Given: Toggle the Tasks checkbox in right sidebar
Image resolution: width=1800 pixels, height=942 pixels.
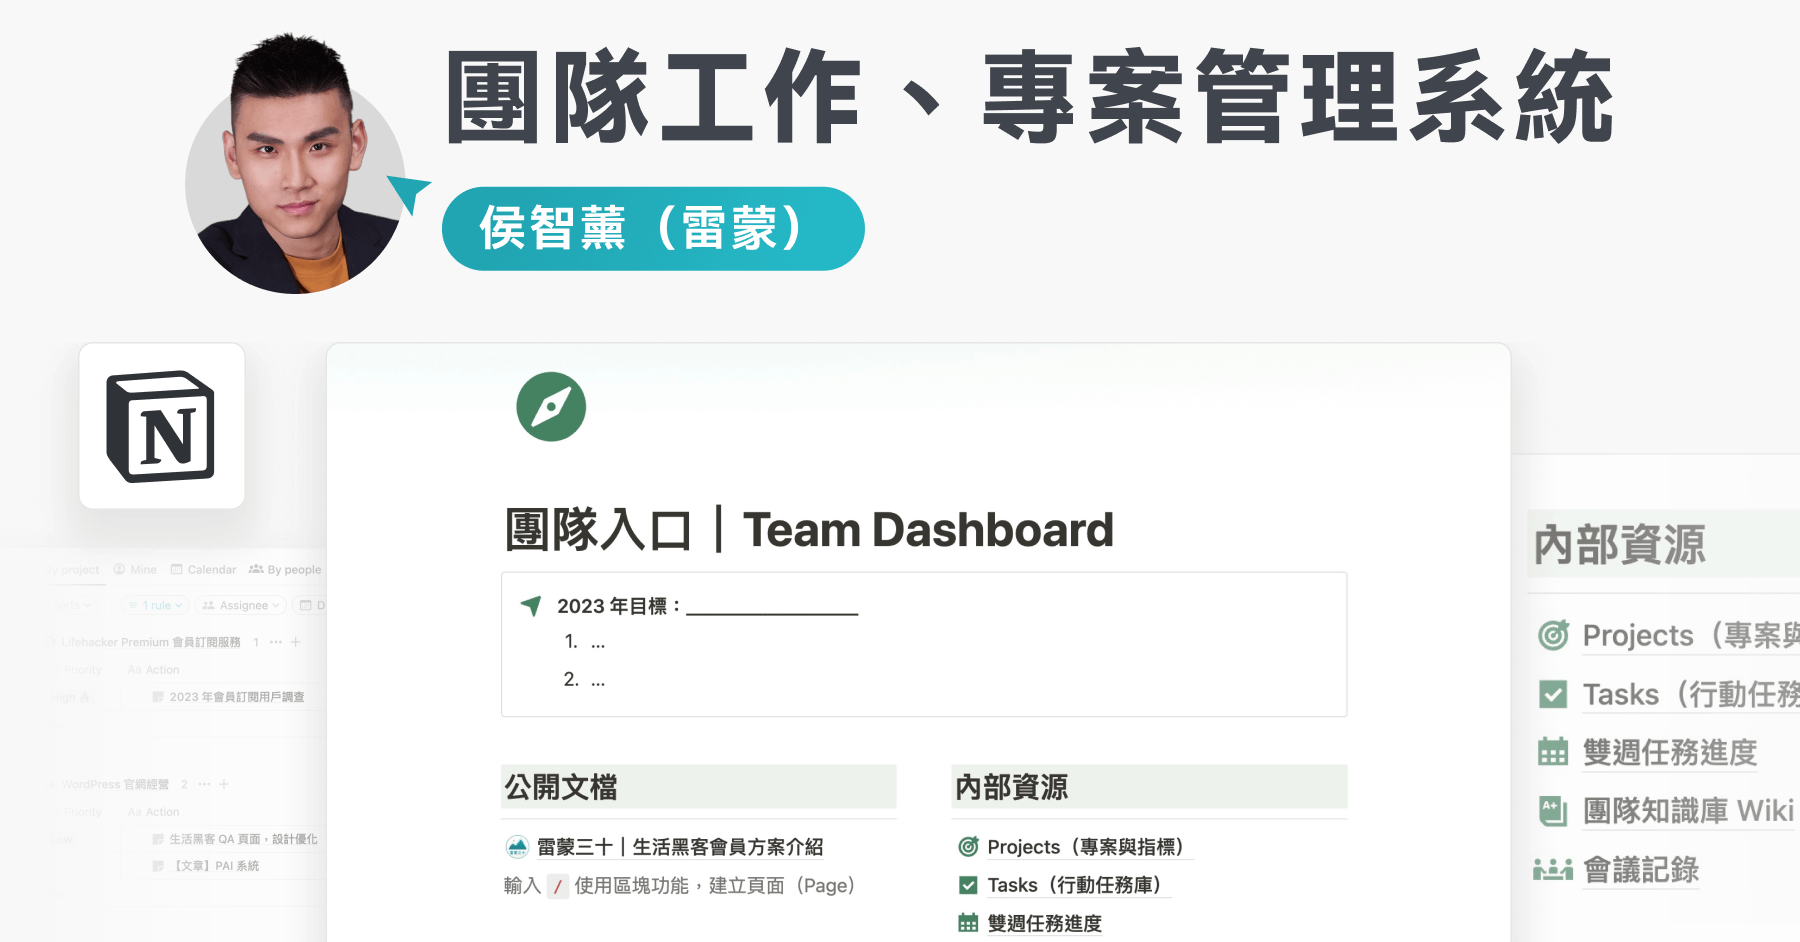Looking at the screenshot, I should [1551, 694].
